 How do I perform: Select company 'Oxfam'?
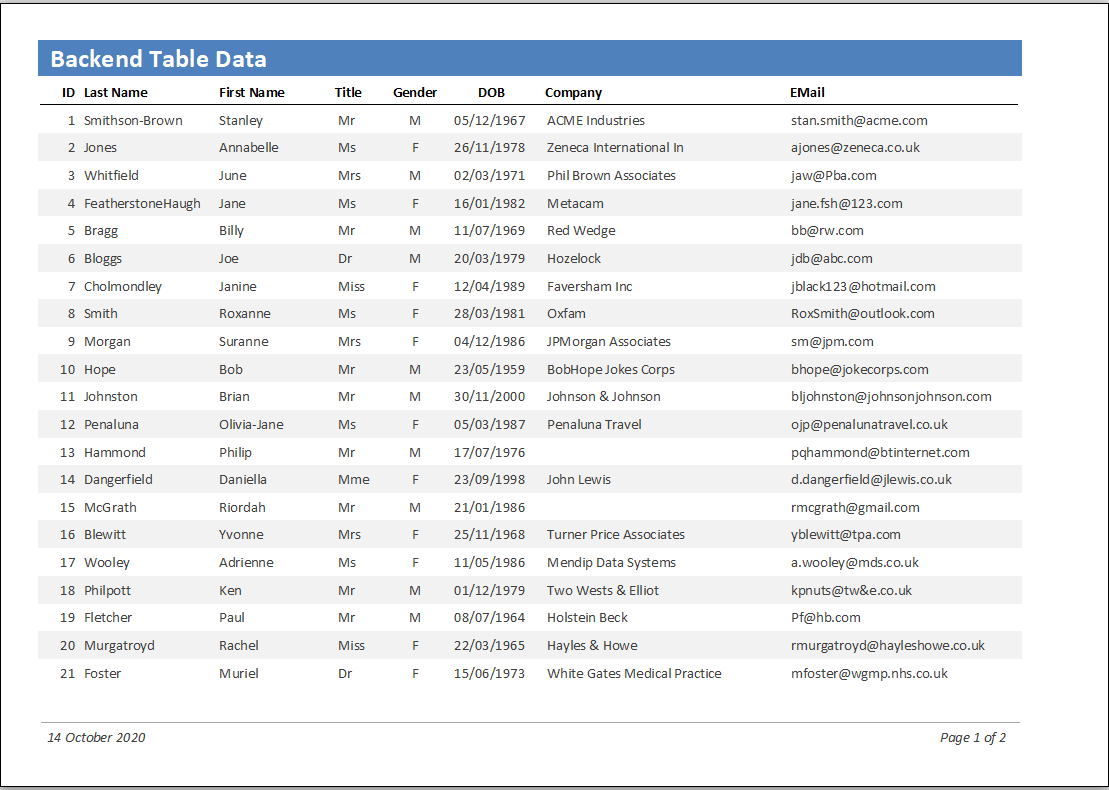point(566,313)
